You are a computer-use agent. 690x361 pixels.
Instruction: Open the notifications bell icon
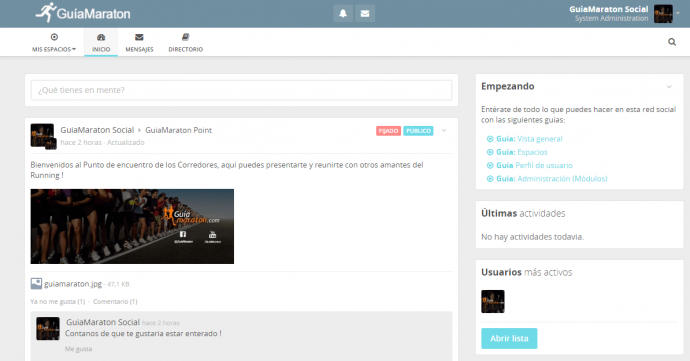[343, 14]
